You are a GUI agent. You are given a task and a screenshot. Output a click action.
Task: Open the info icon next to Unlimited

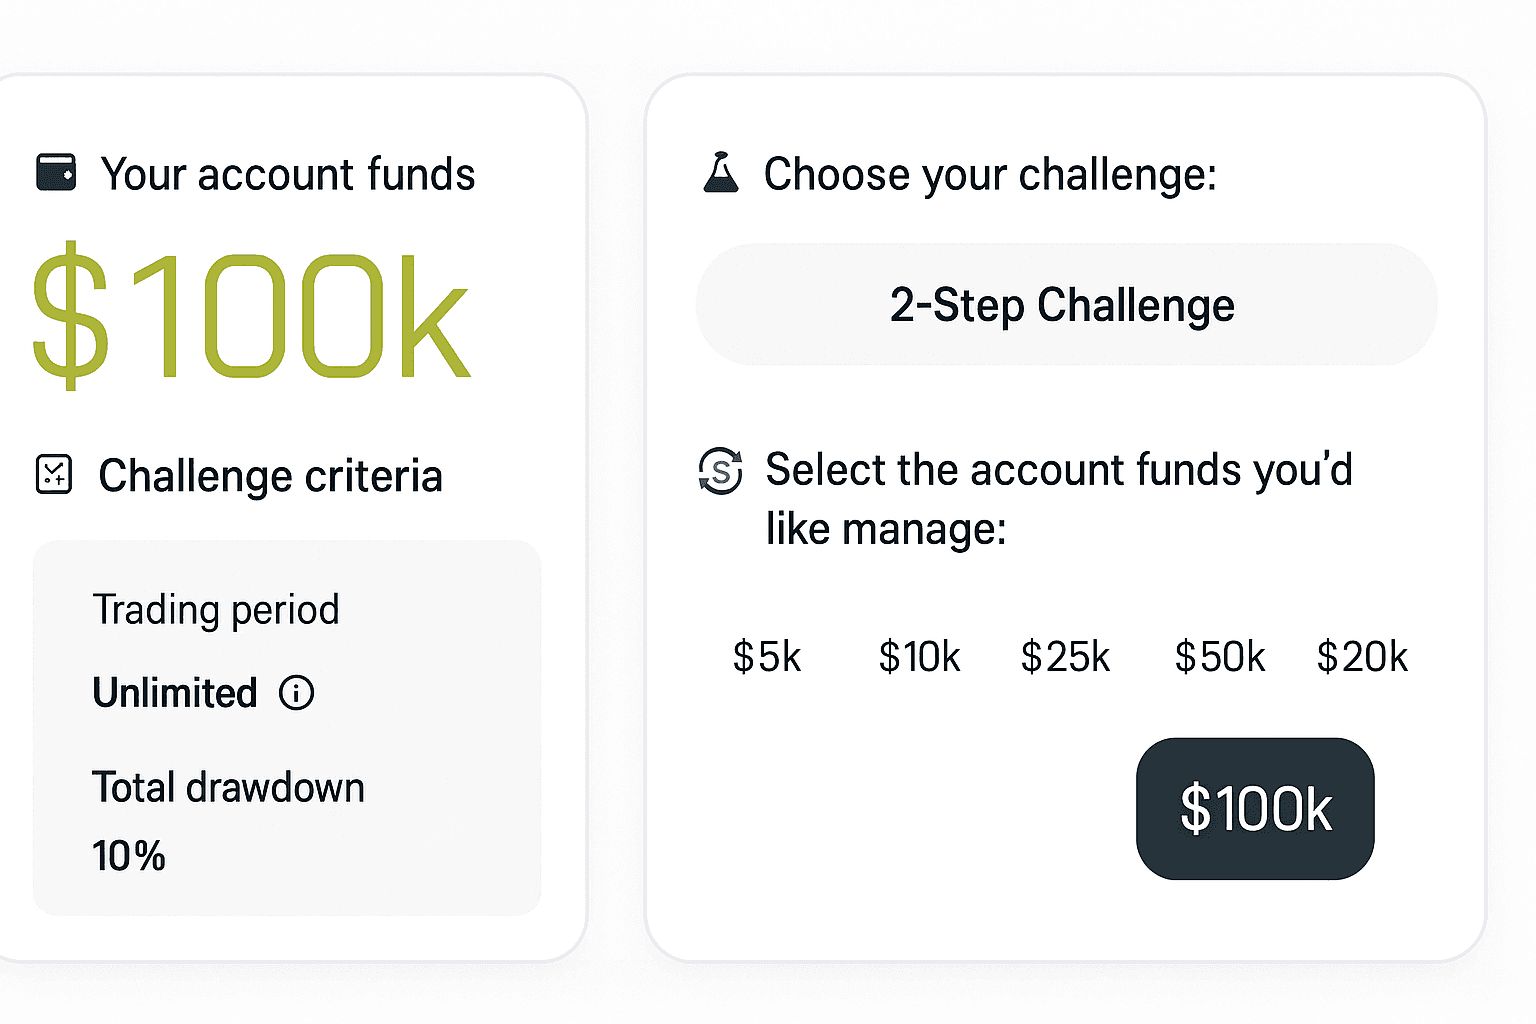[296, 692]
